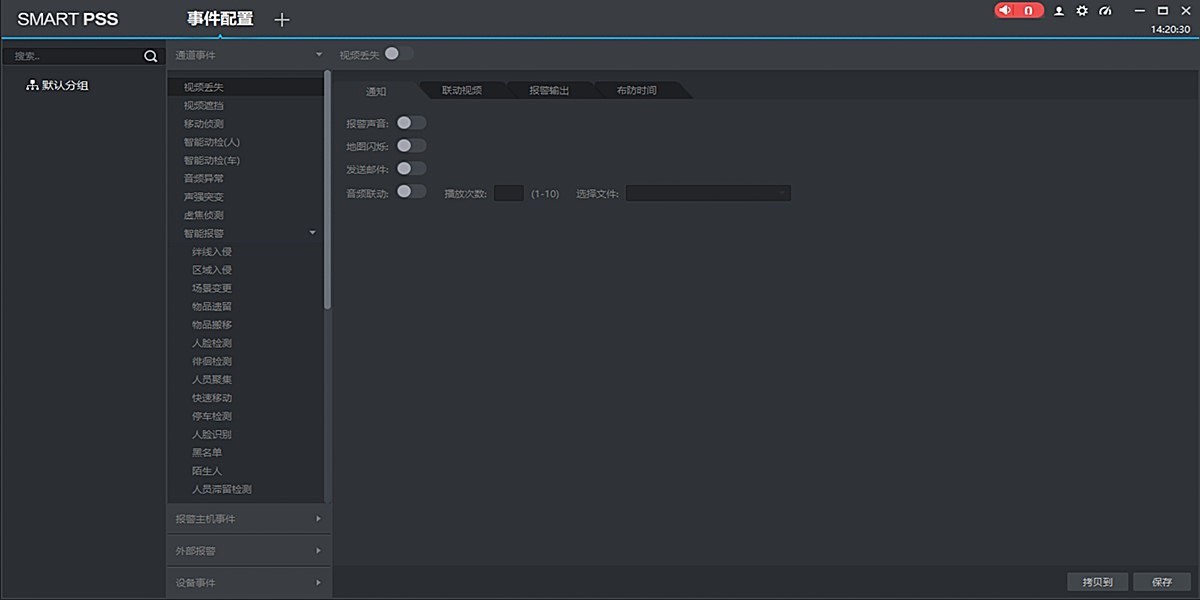
Task: Click the search magnifier icon
Action: (x=151, y=57)
